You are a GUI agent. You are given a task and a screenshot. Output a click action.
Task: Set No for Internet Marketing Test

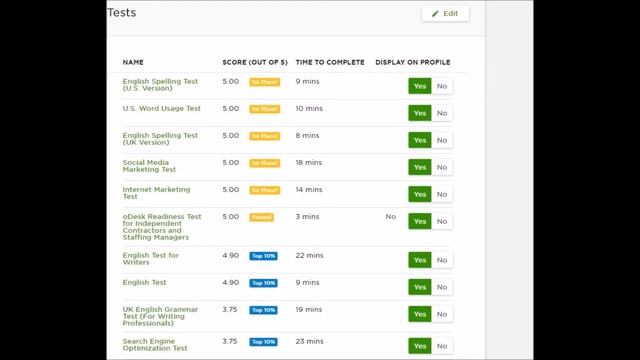click(x=442, y=194)
